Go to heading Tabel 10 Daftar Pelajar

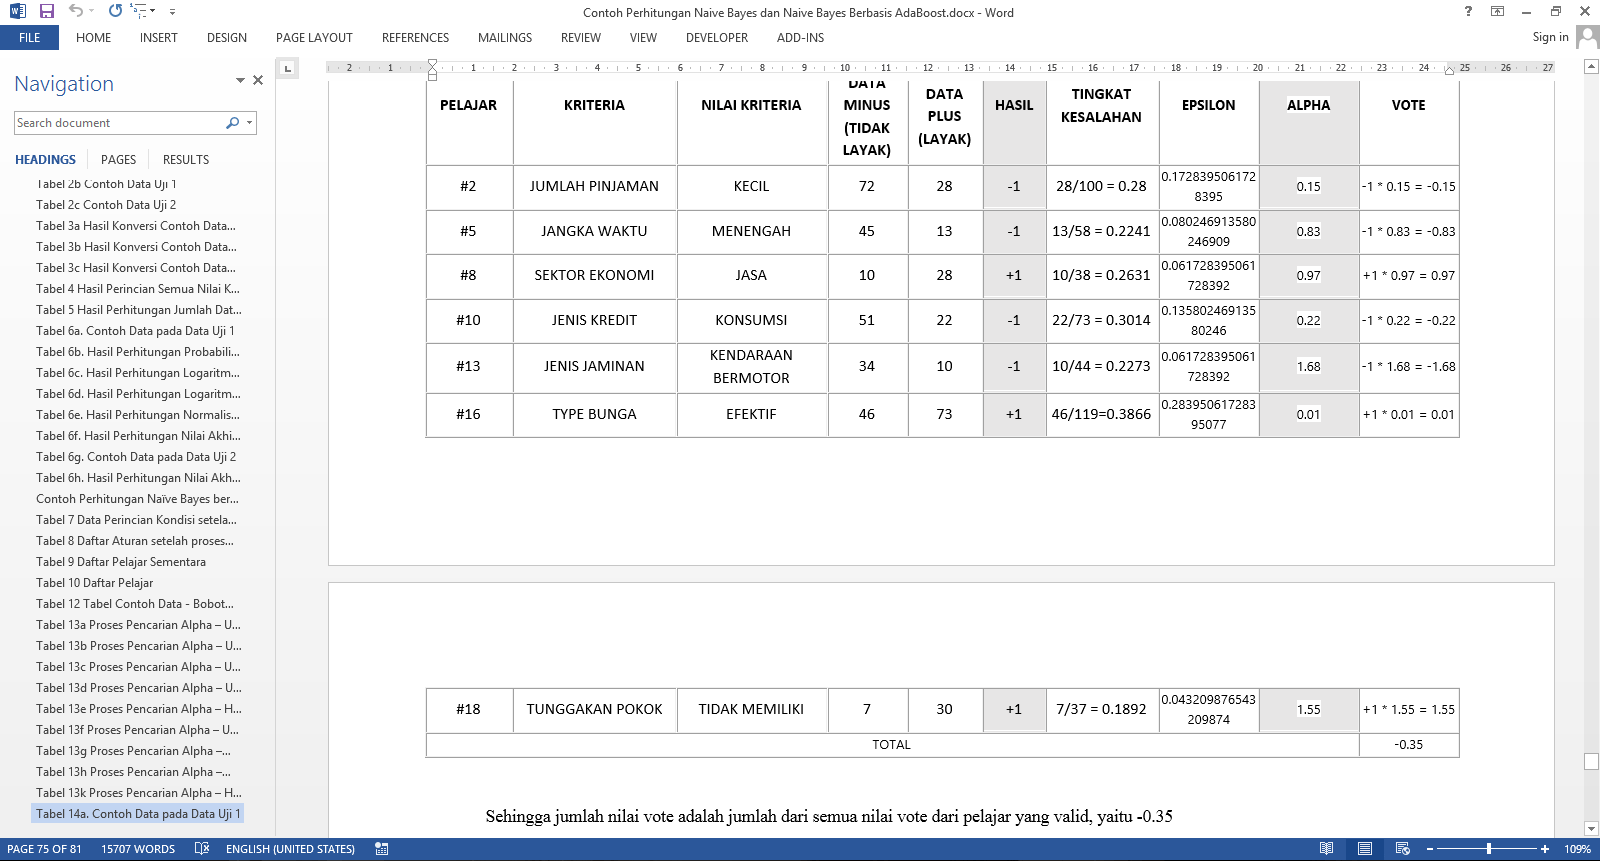(95, 583)
